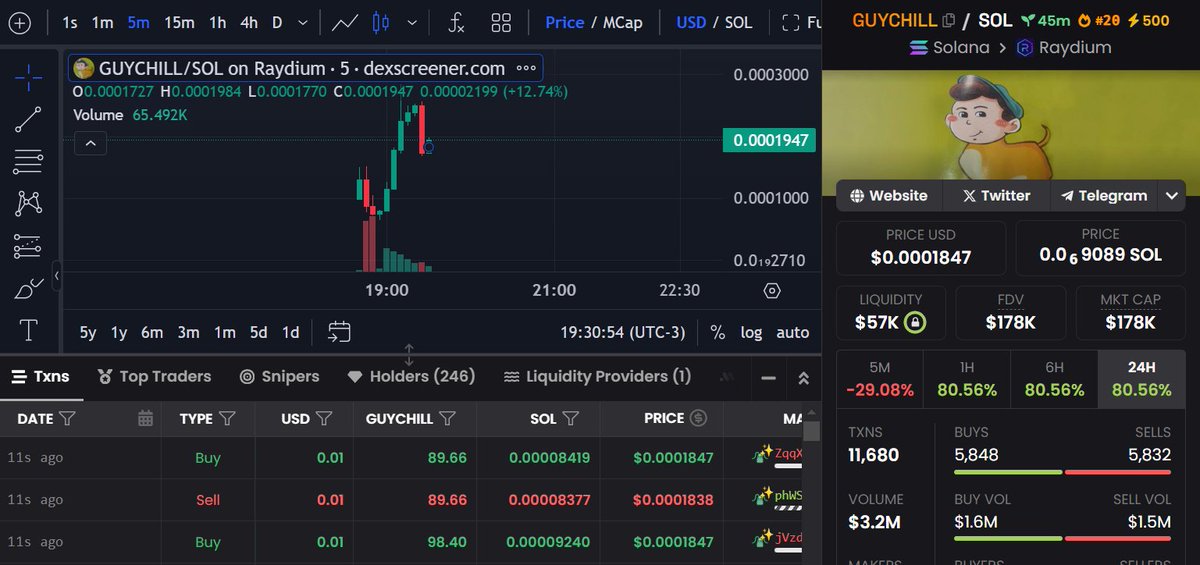Viewport: 1200px width, 565px height.
Task: Select the 15m timeframe
Action: pyautogui.click(x=180, y=22)
